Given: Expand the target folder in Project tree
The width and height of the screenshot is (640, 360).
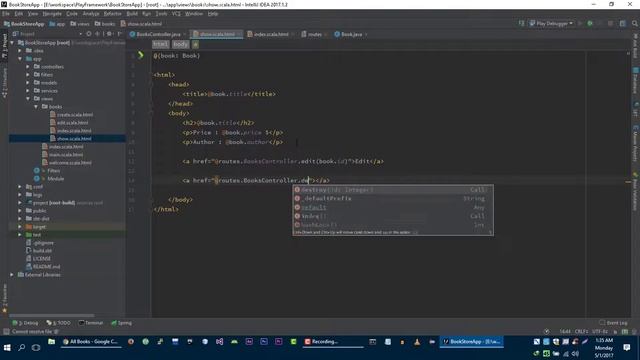Looking at the screenshot, I should (x=20, y=227).
